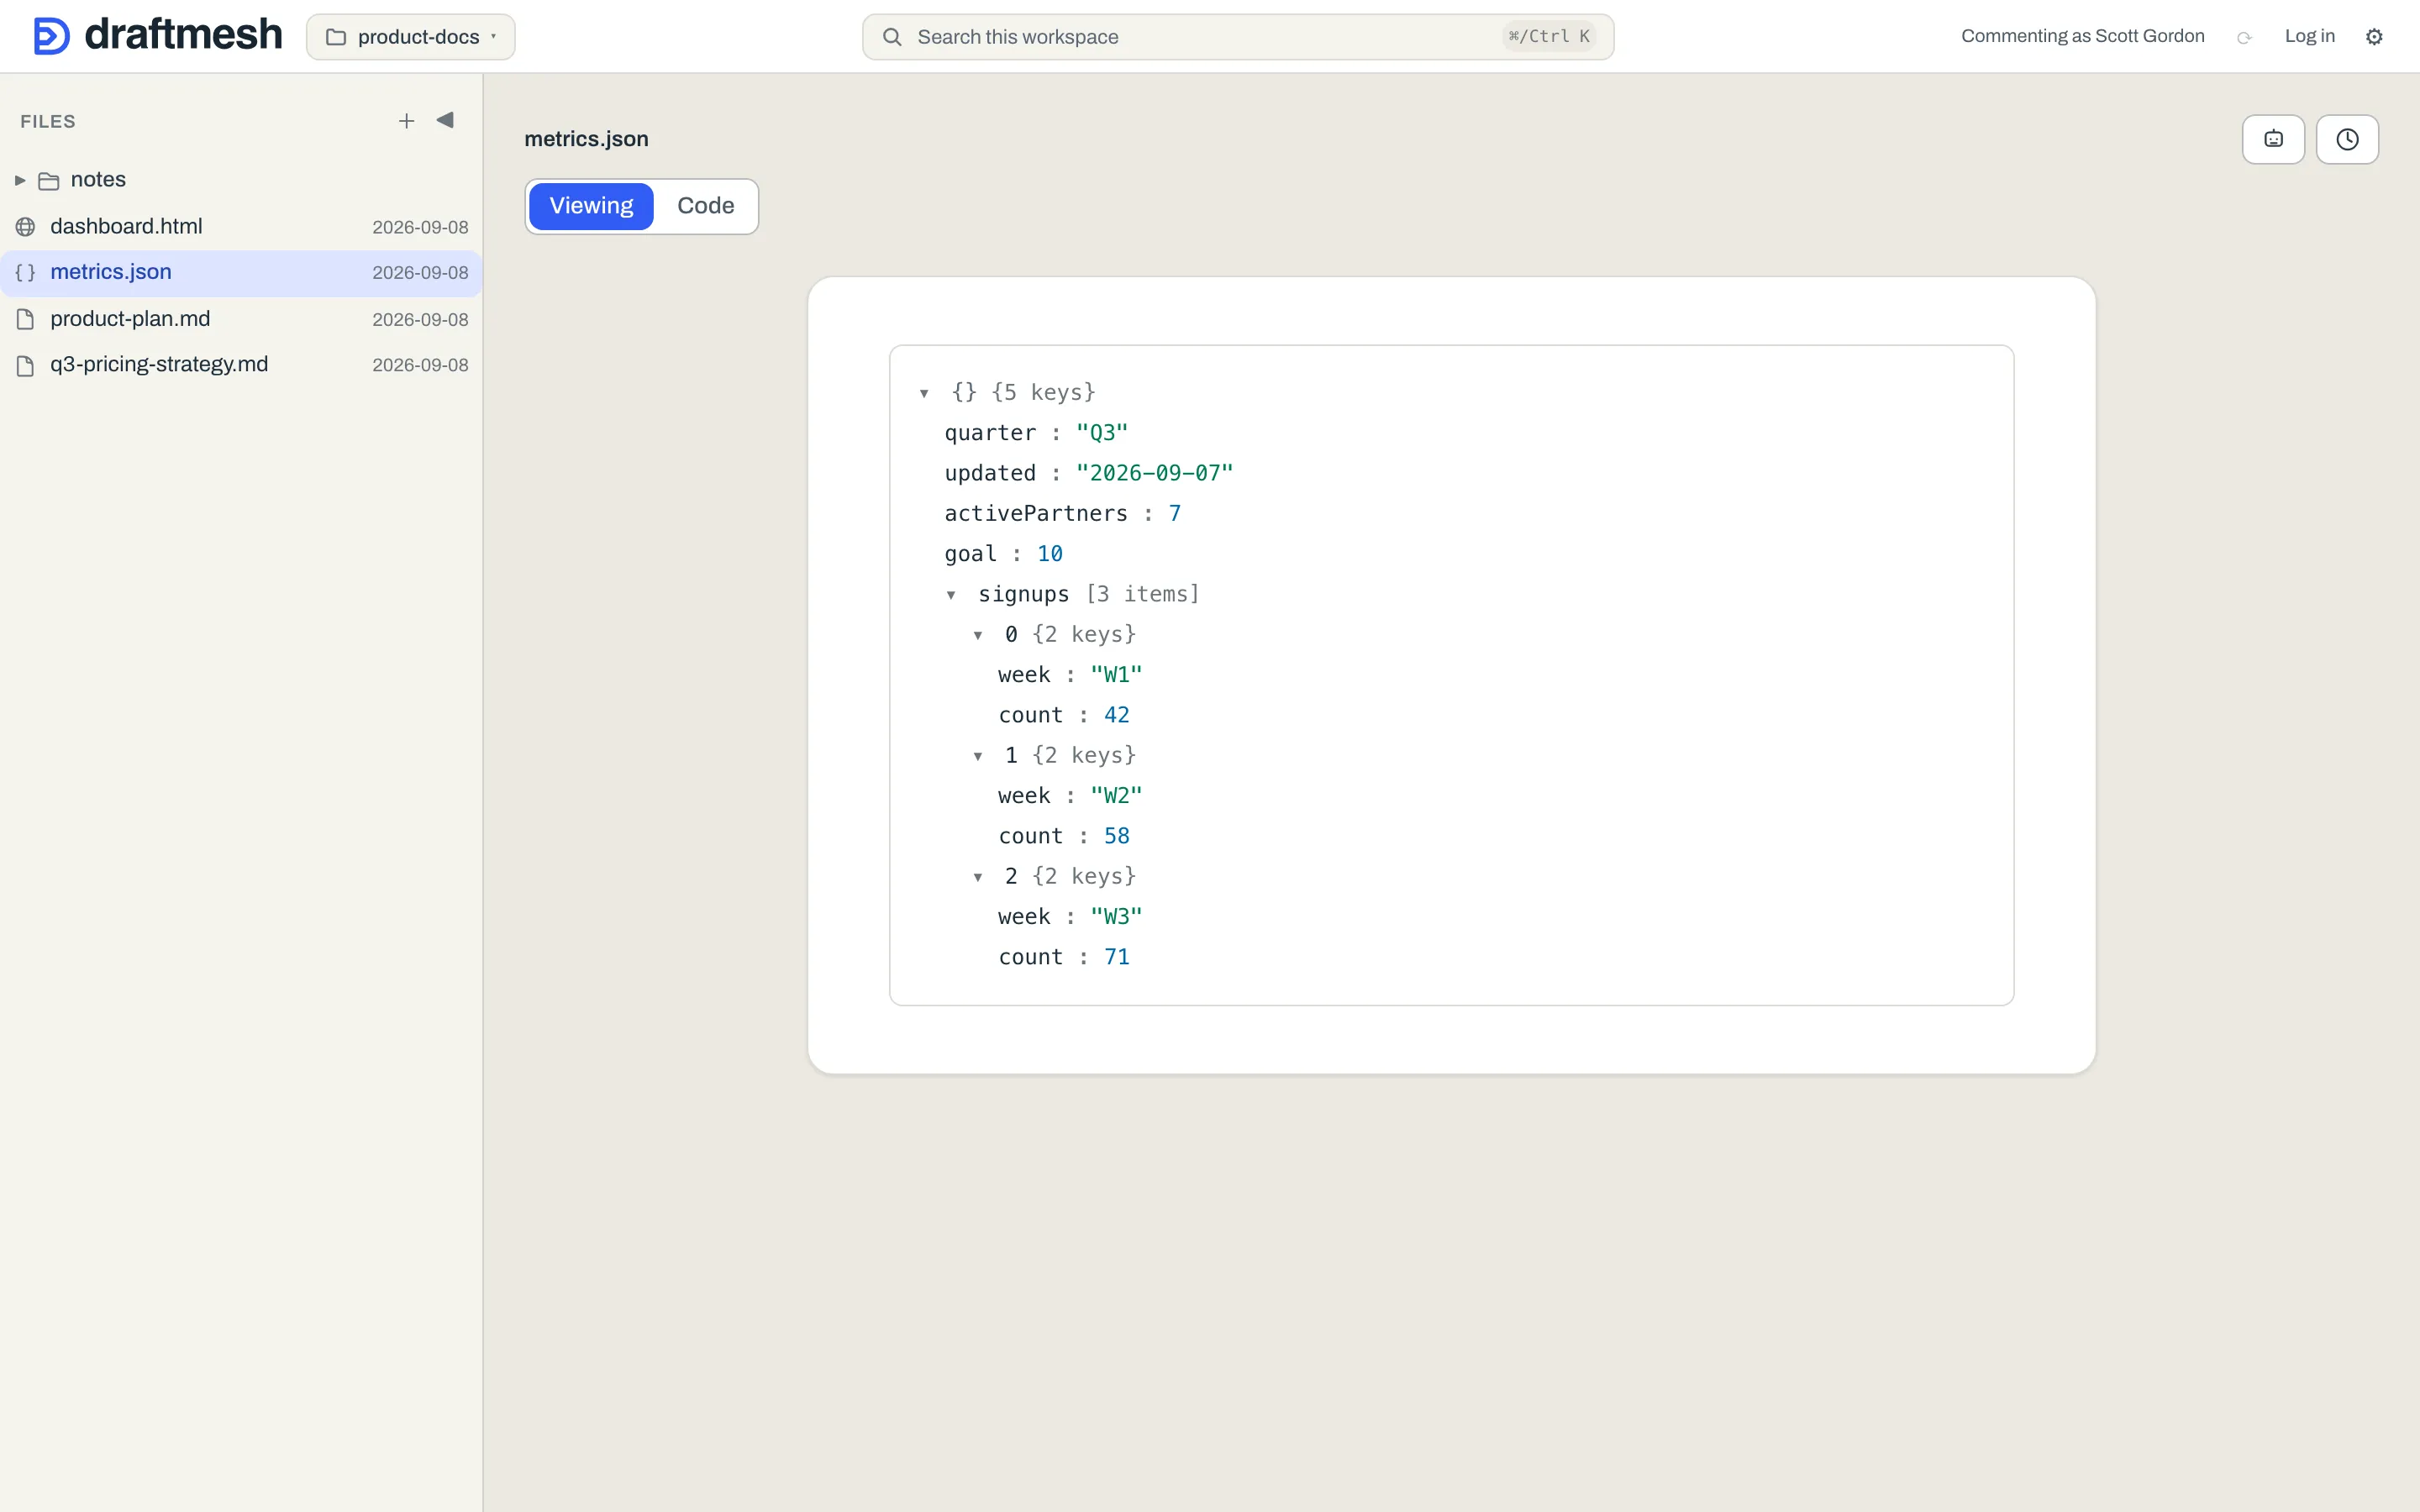Click the activePartners value 7
This screenshot has width=2420, height=1512.
click(x=1175, y=514)
